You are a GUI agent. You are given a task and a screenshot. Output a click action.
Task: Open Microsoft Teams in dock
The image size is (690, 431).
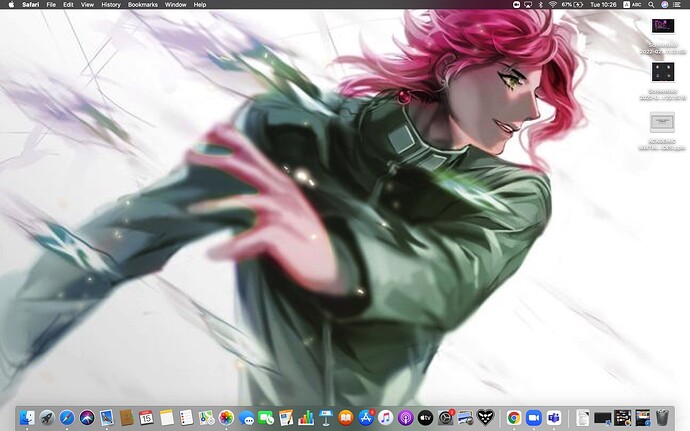pyautogui.click(x=554, y=417)
